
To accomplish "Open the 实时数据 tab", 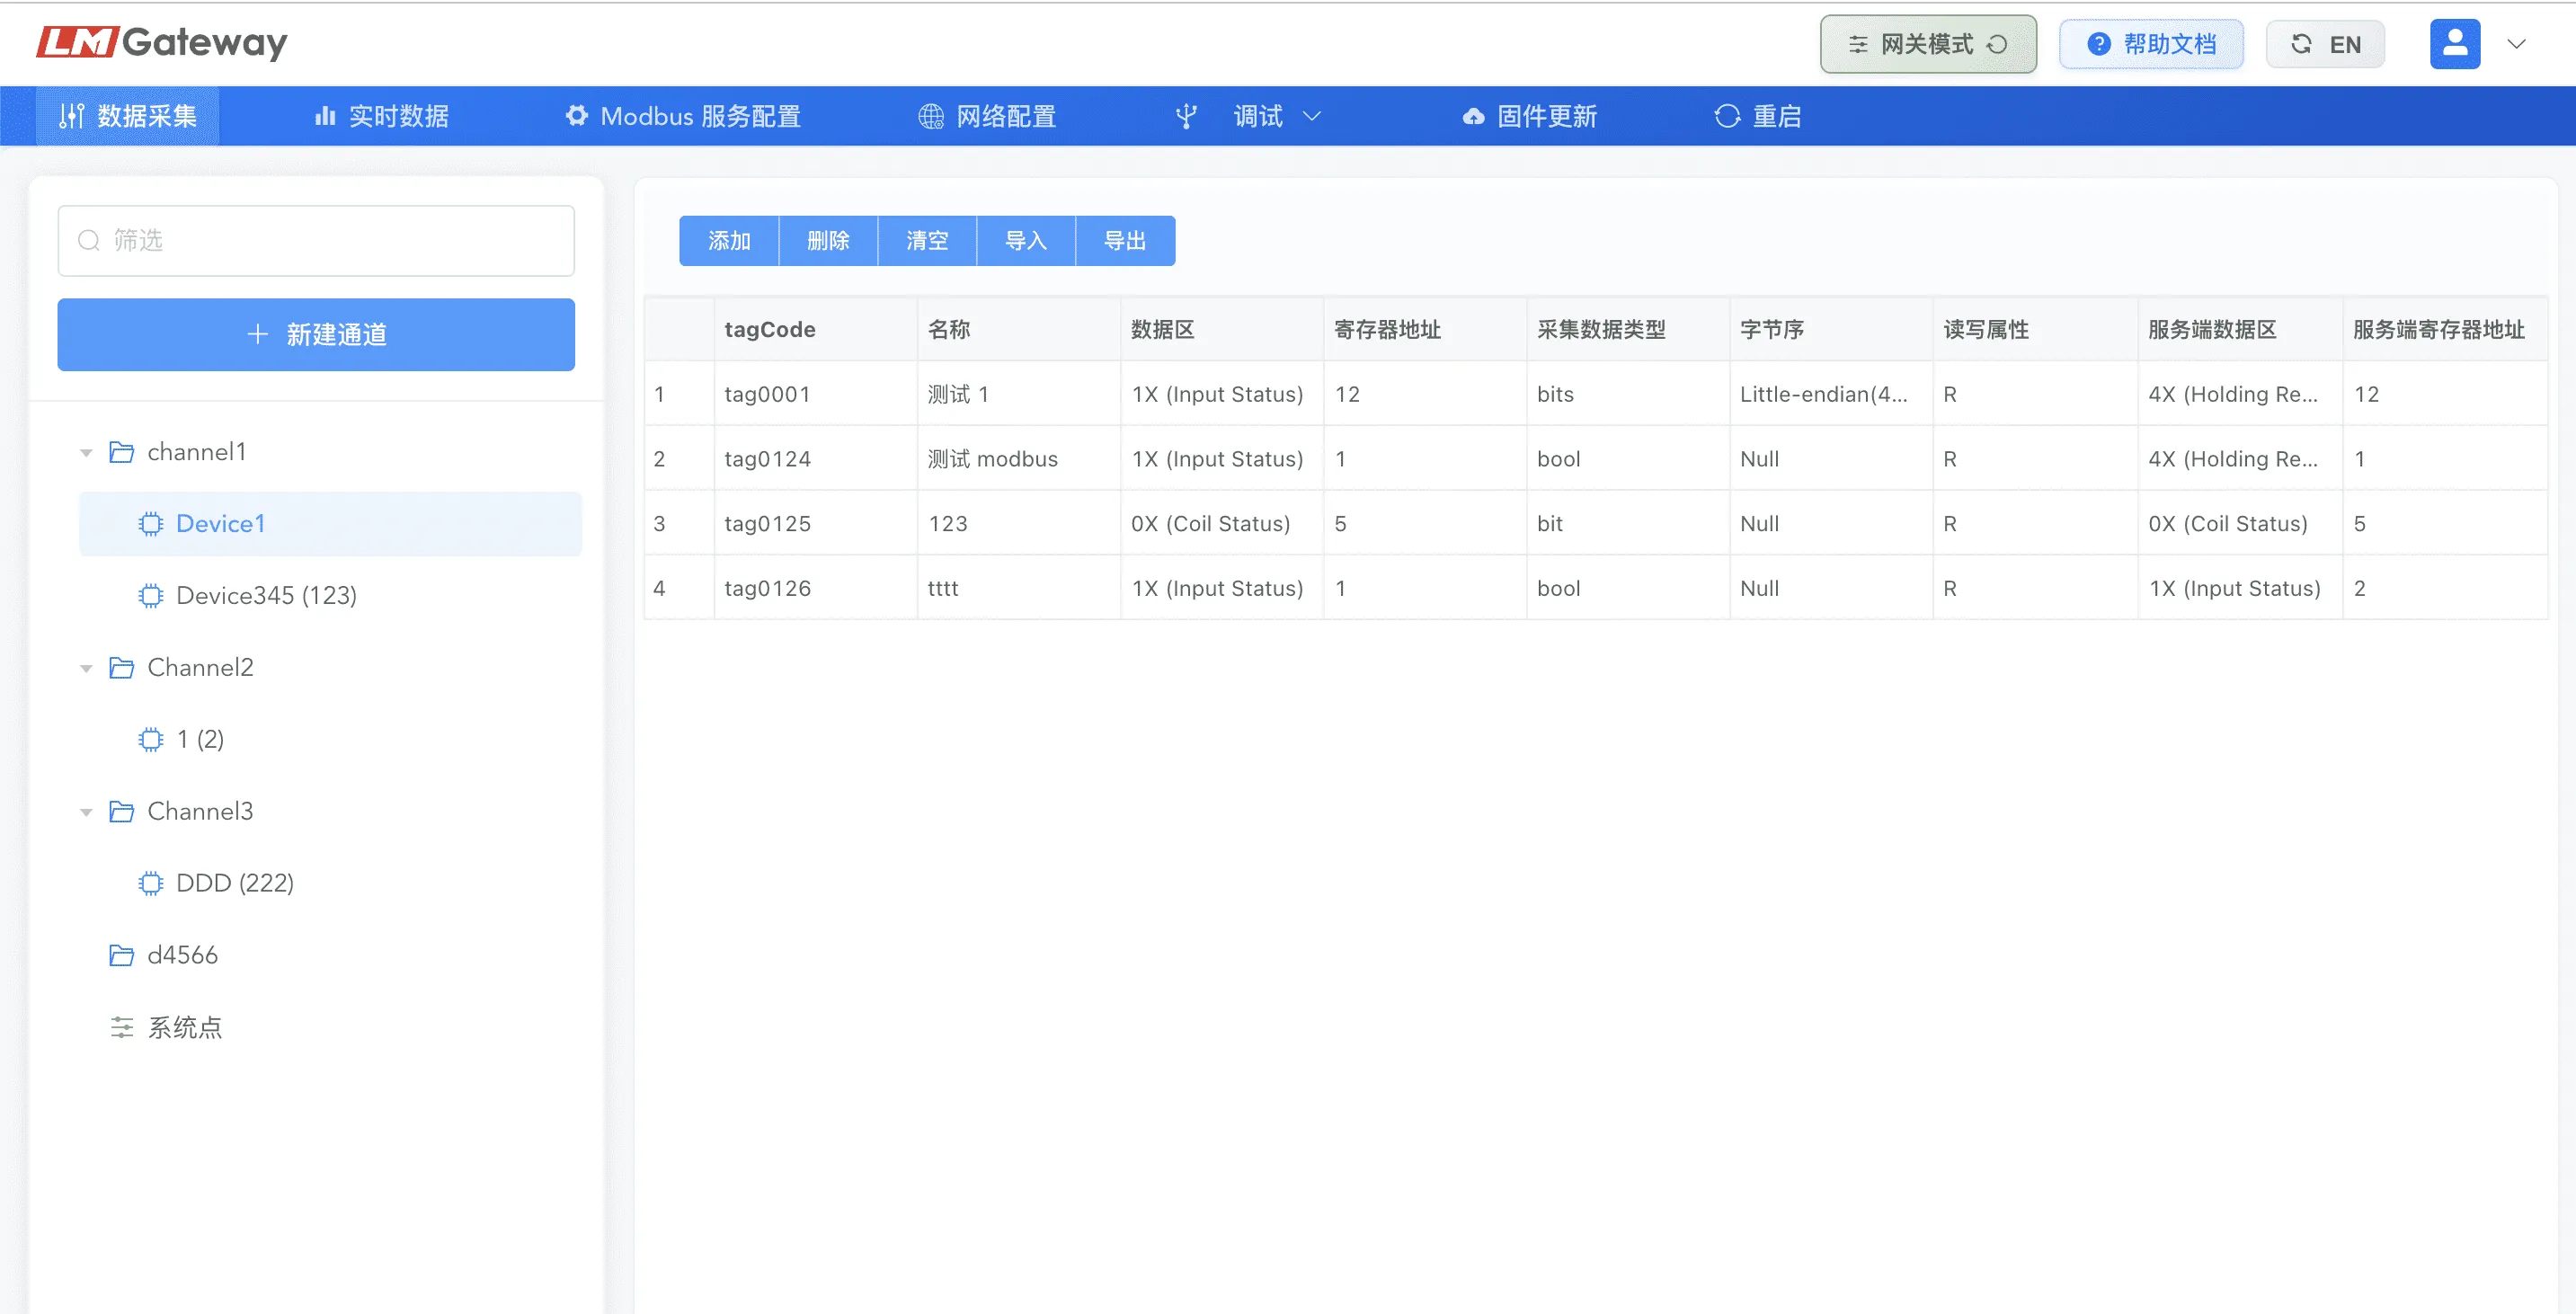I will click(x=382, y=116).
